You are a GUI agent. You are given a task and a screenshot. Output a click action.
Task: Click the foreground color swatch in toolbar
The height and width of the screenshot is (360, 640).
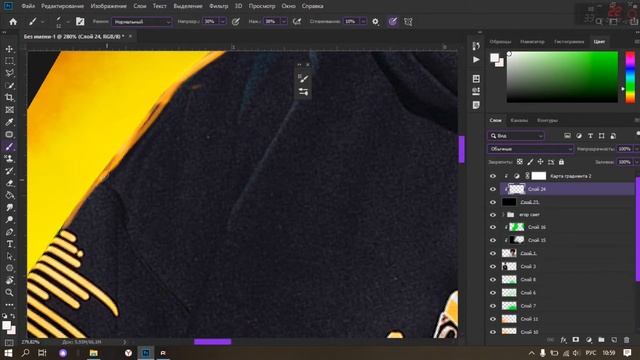(6, 325)
